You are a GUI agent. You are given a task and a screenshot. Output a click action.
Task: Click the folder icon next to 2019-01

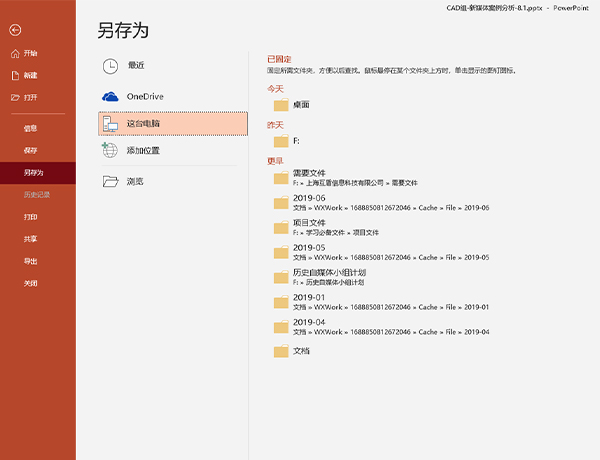pos(281,302)
